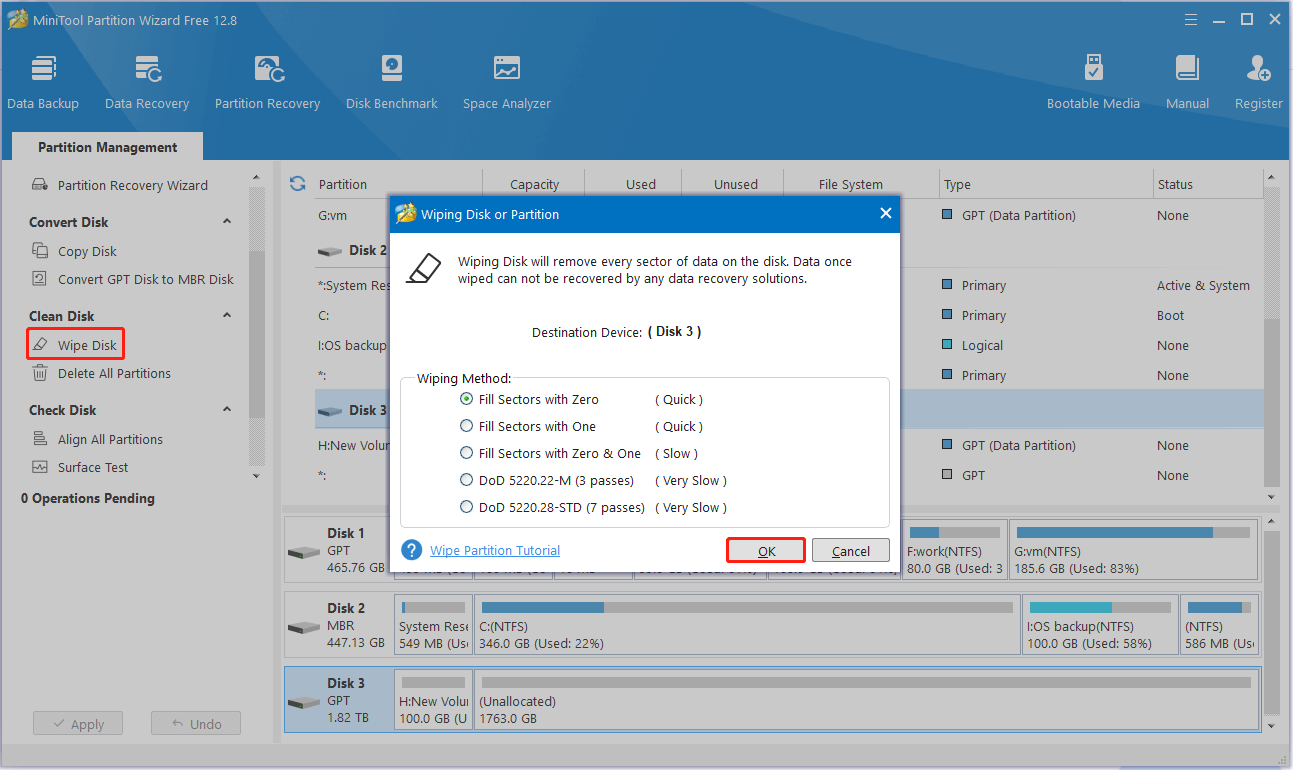Click the Delete All Partitions trash icon
Screen dimensions: 1293x770
click(40, 373)
